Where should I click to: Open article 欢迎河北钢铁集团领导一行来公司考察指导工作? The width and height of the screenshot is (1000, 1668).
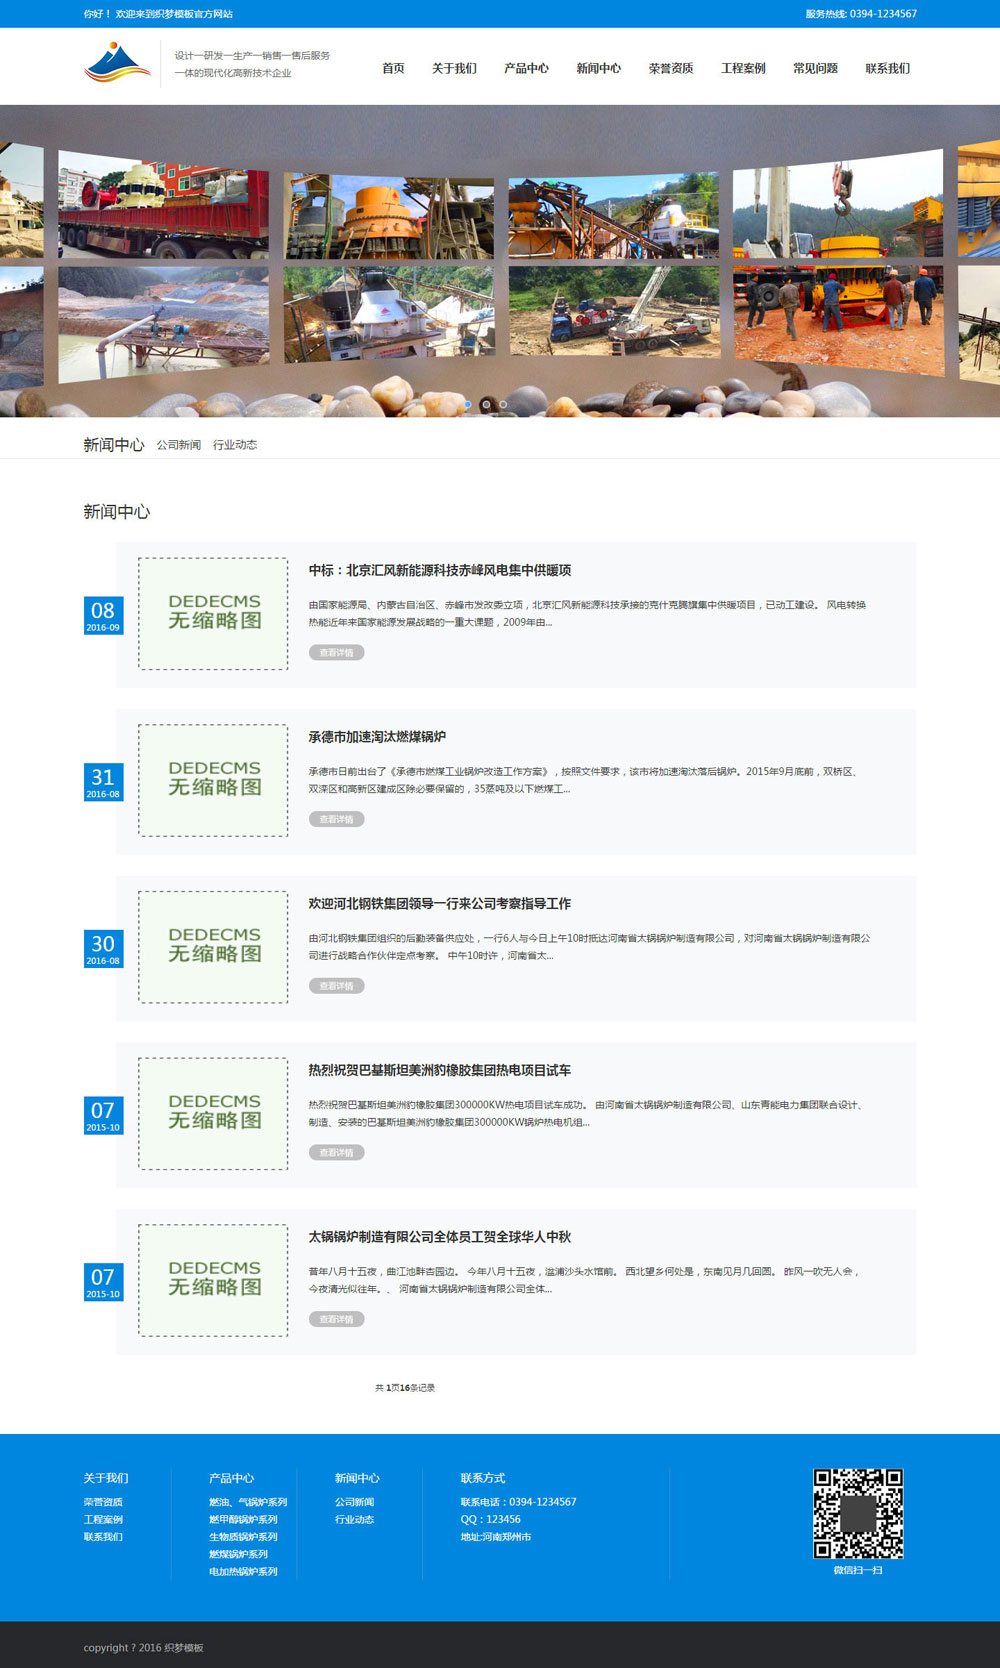point(440,904)
